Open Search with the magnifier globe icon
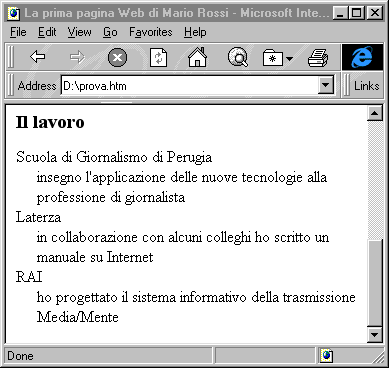 pos(238,57)
